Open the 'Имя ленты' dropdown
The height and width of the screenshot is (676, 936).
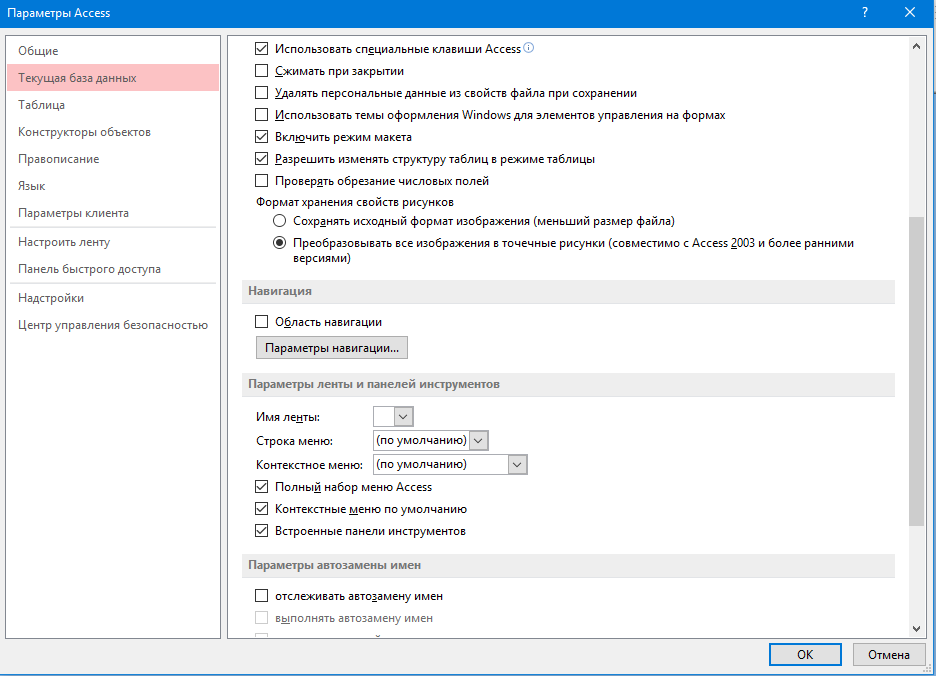tap(403, 417)
